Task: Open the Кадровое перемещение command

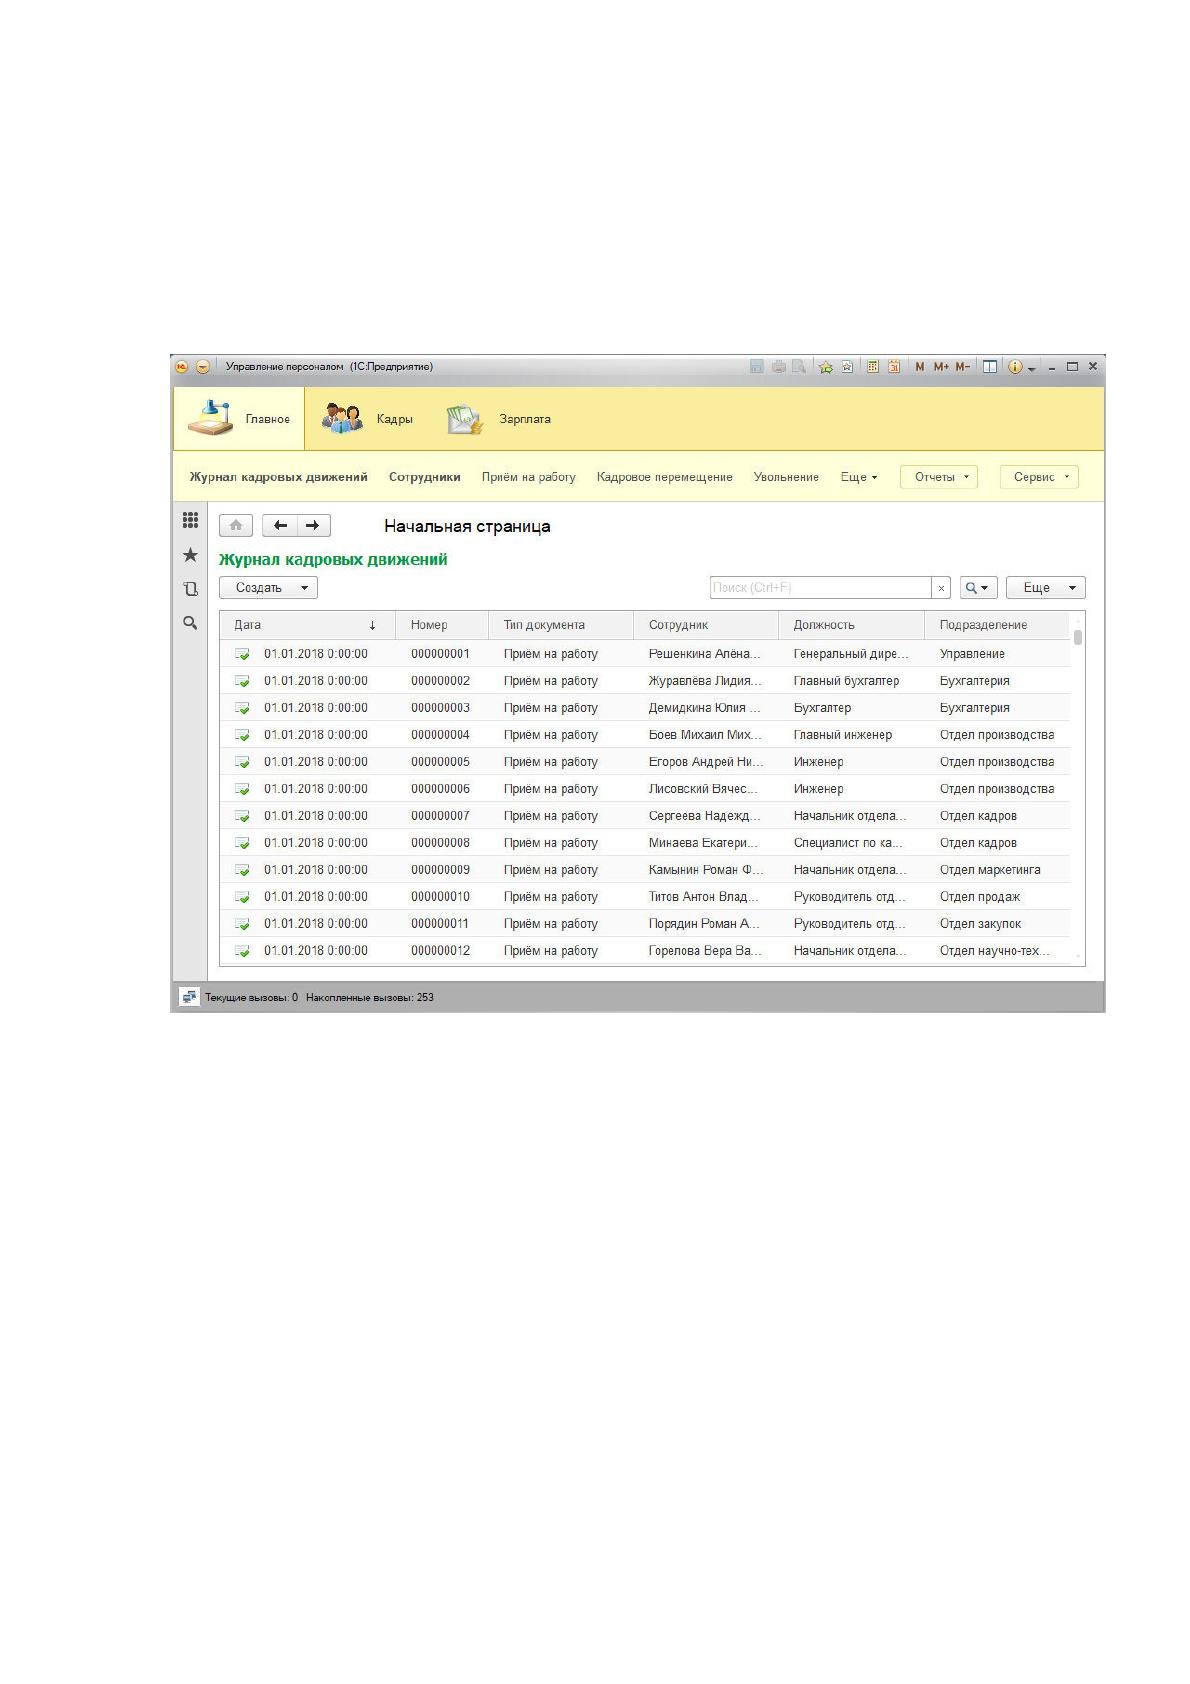Action: click(x=664, y=477)
